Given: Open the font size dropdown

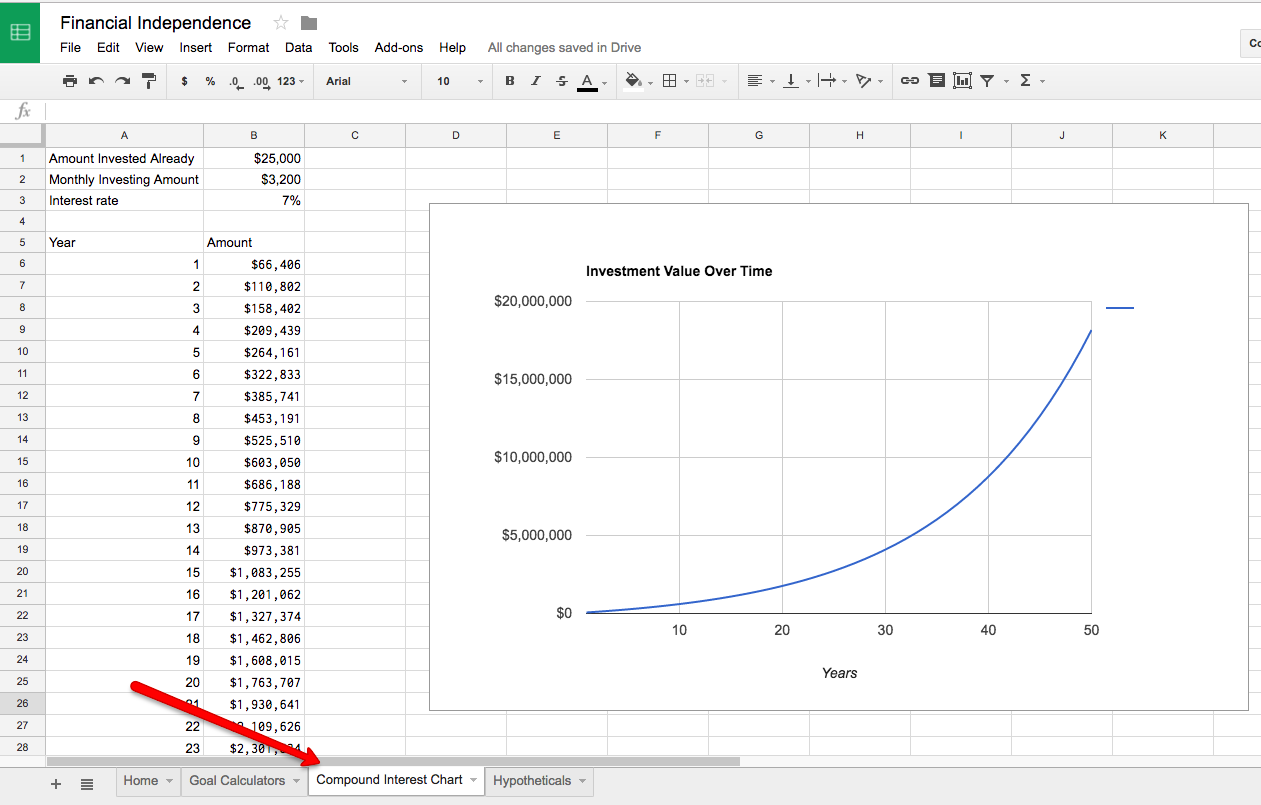Looking at the screenshot, I should 459,81.
